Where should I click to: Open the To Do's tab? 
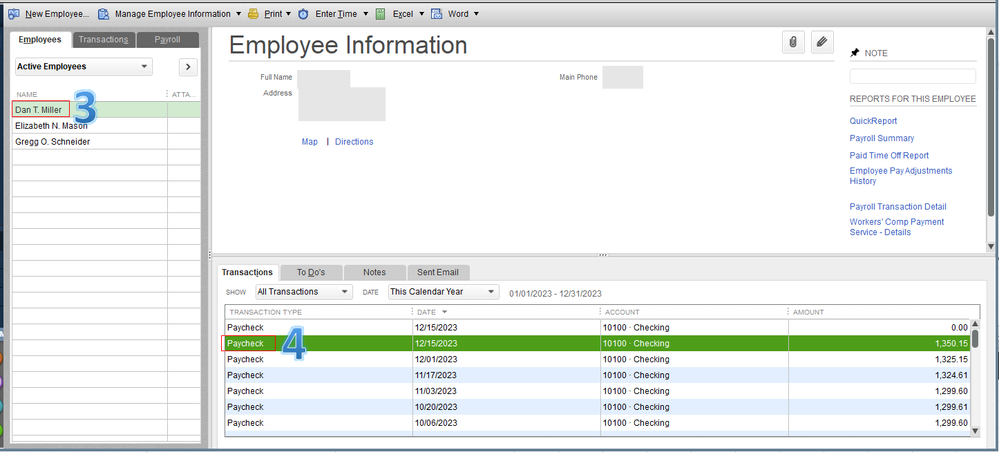pos(311,272)
